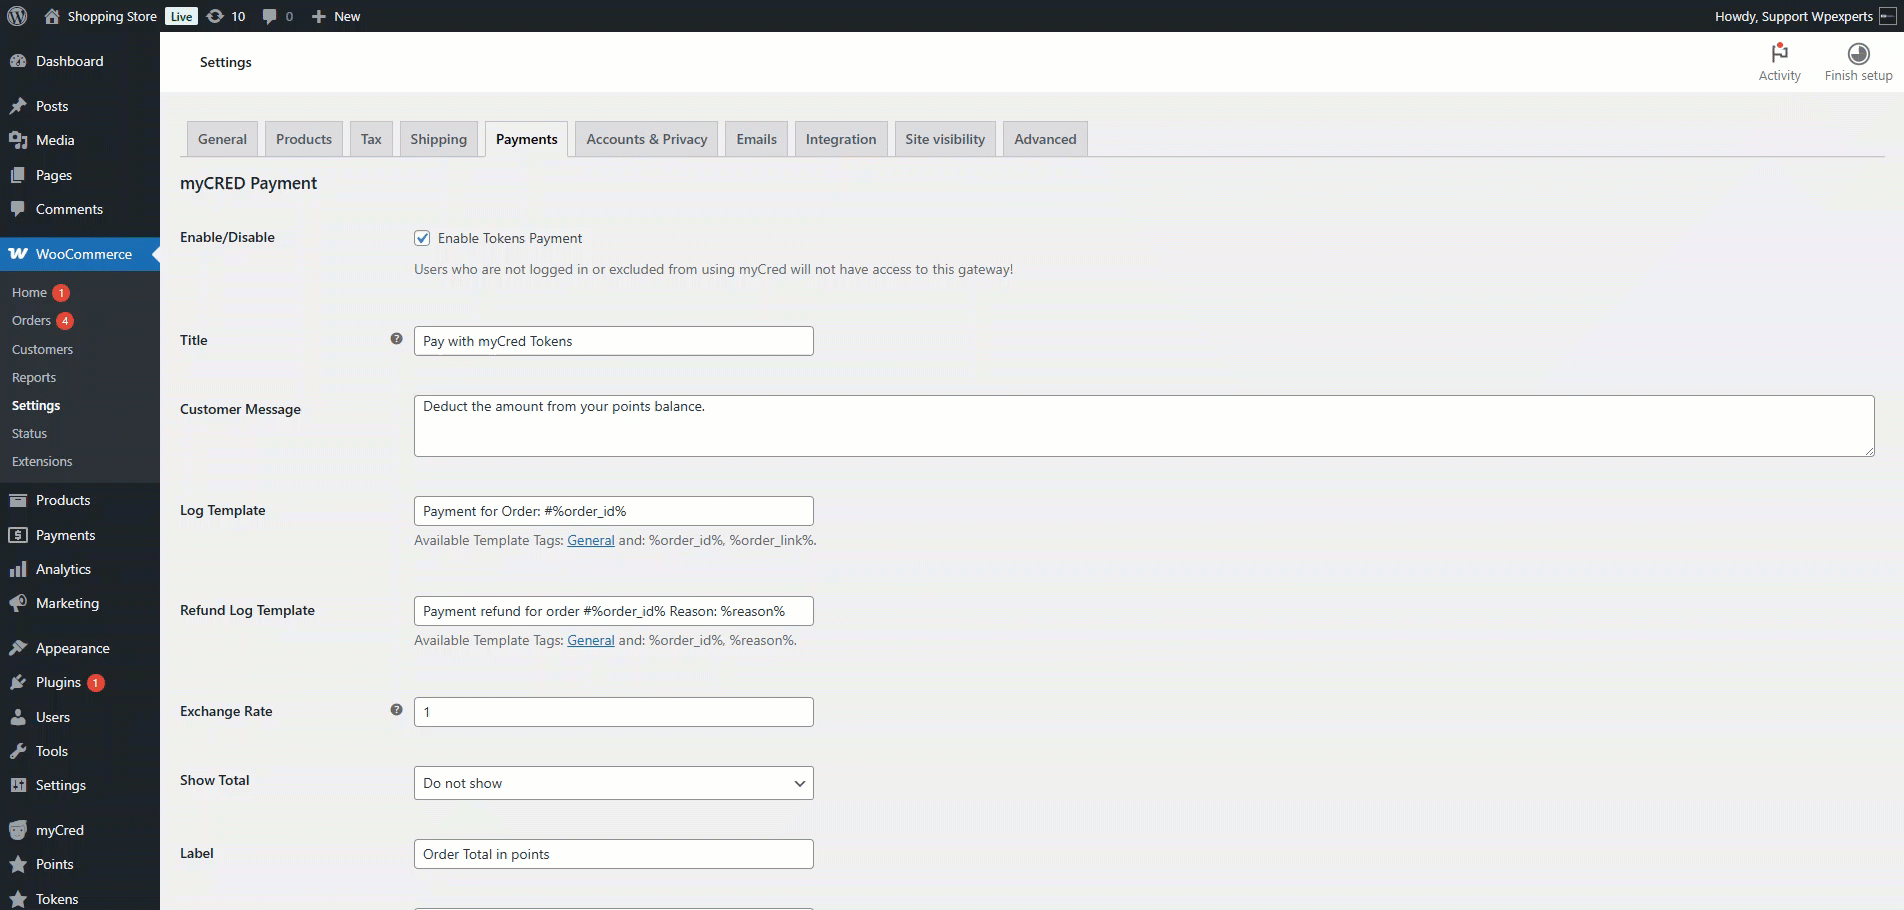Viewport: 1904px width, 910px height.
Task: Open the New content menu
Action: 336,16
